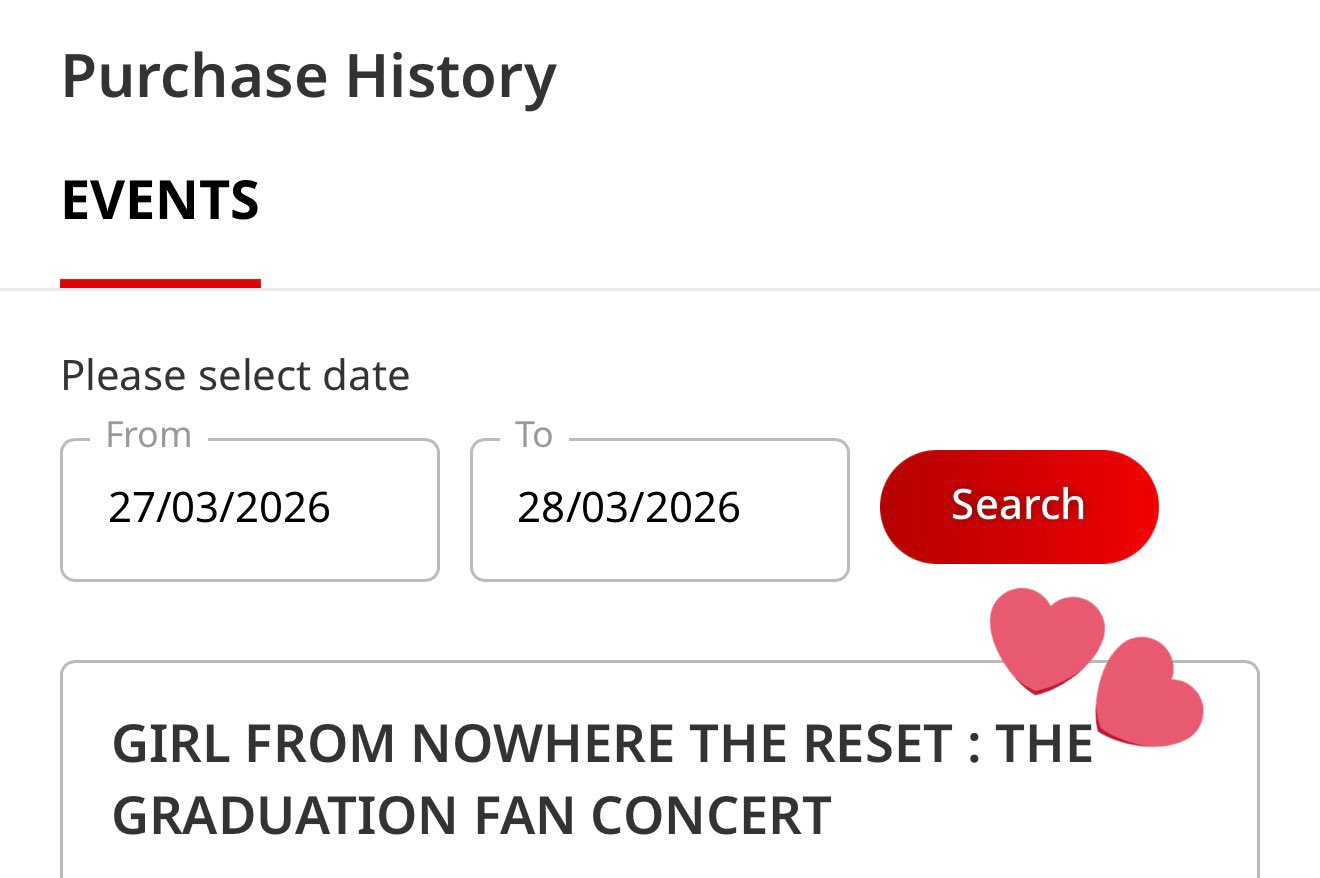Click the 27/03/2026 date text
1320x878 pixels.
tap(219, 508)
